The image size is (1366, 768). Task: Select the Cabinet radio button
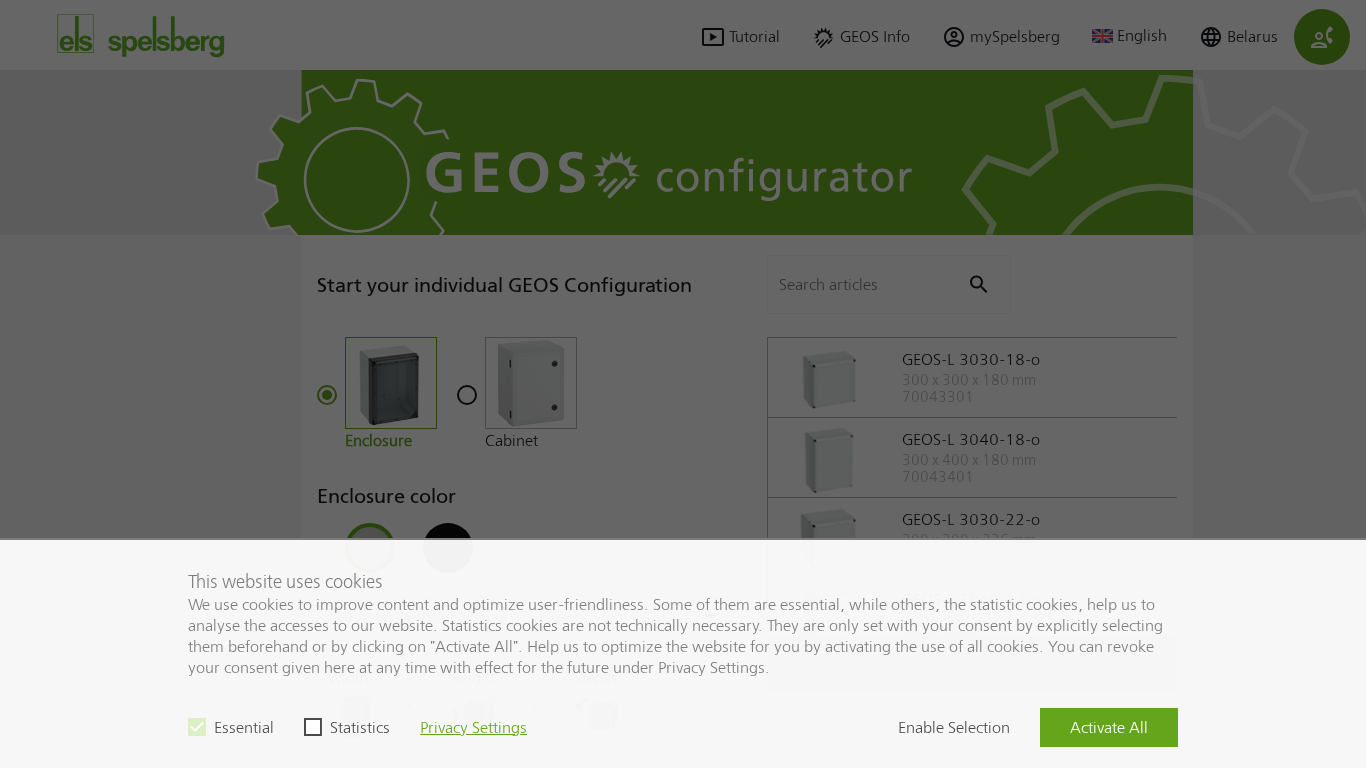coord(467,395)
